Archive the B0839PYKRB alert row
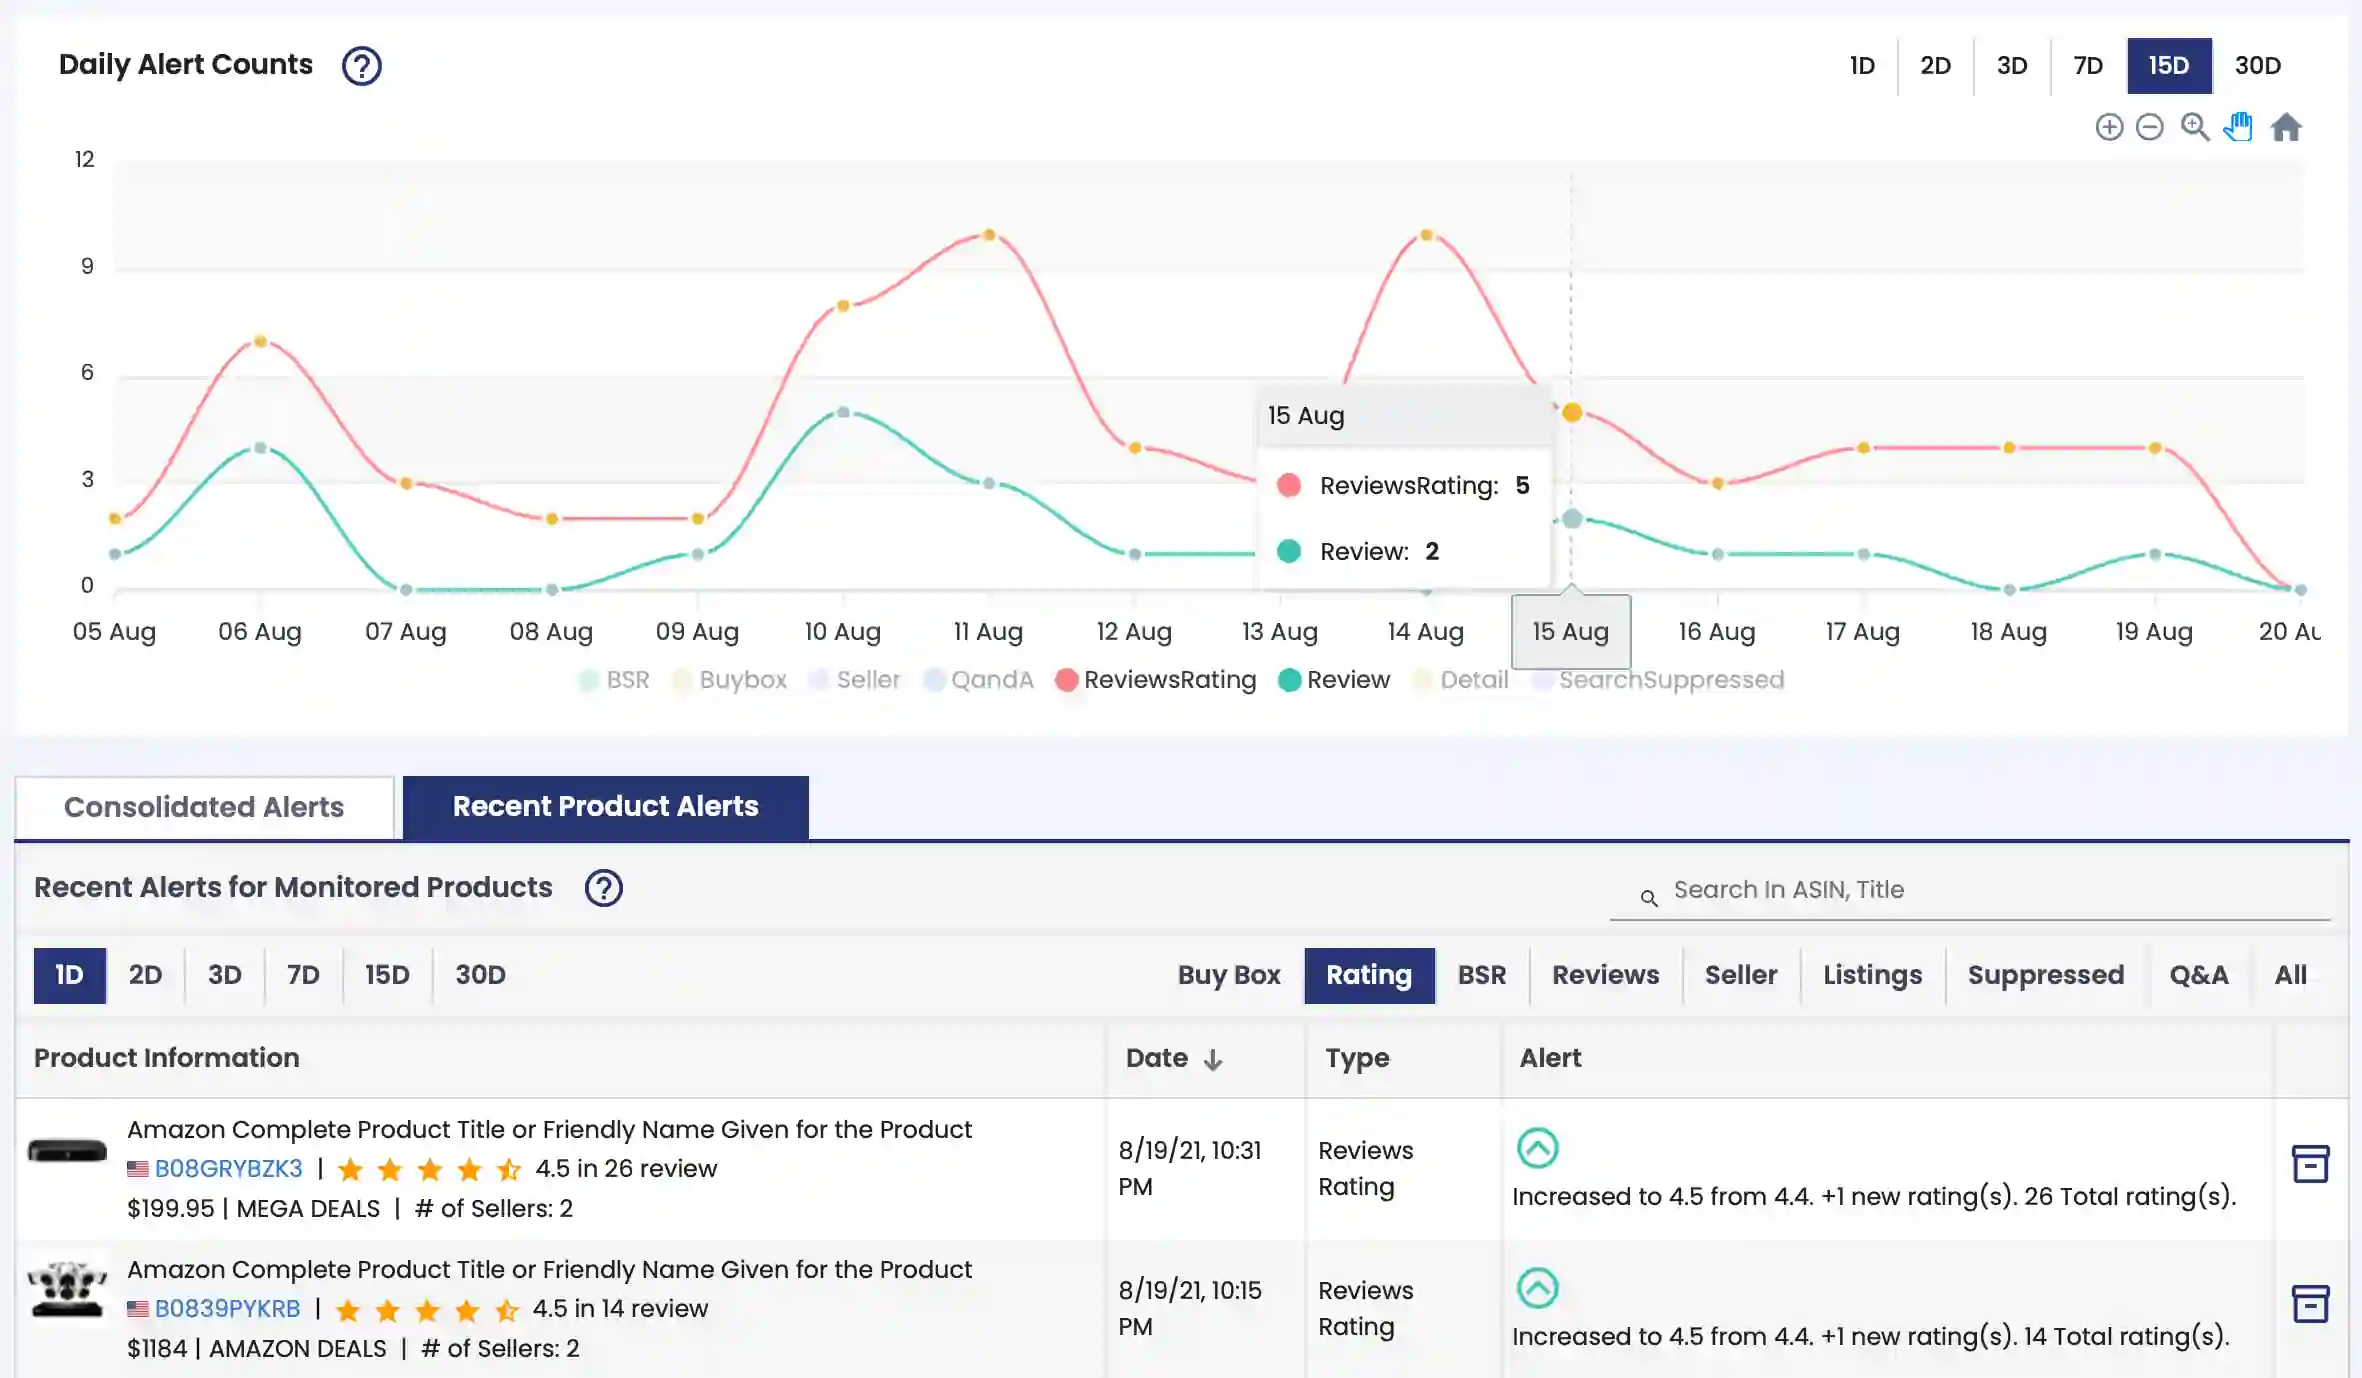 [x=2310, y=1304]
